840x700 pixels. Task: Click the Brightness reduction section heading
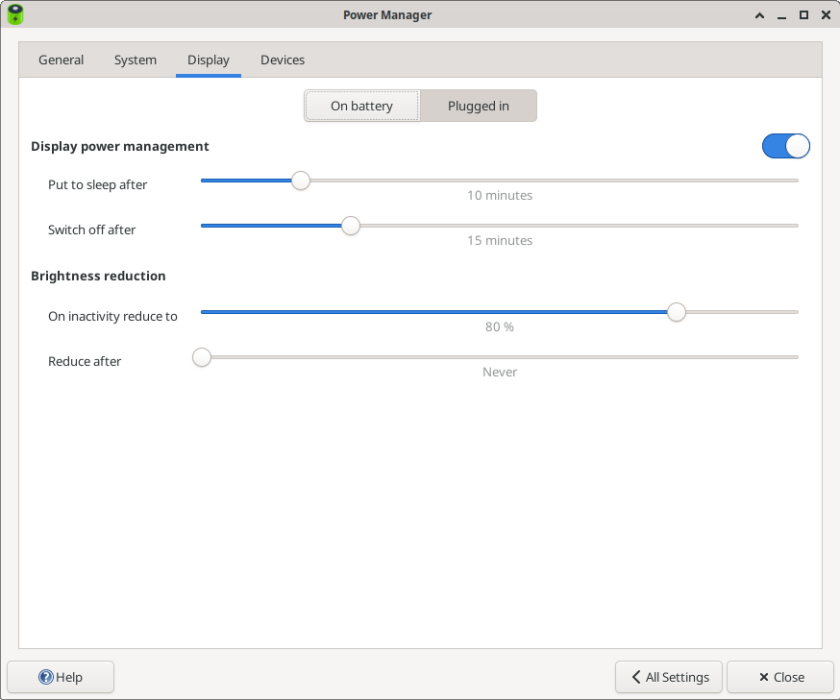point(98,276)
